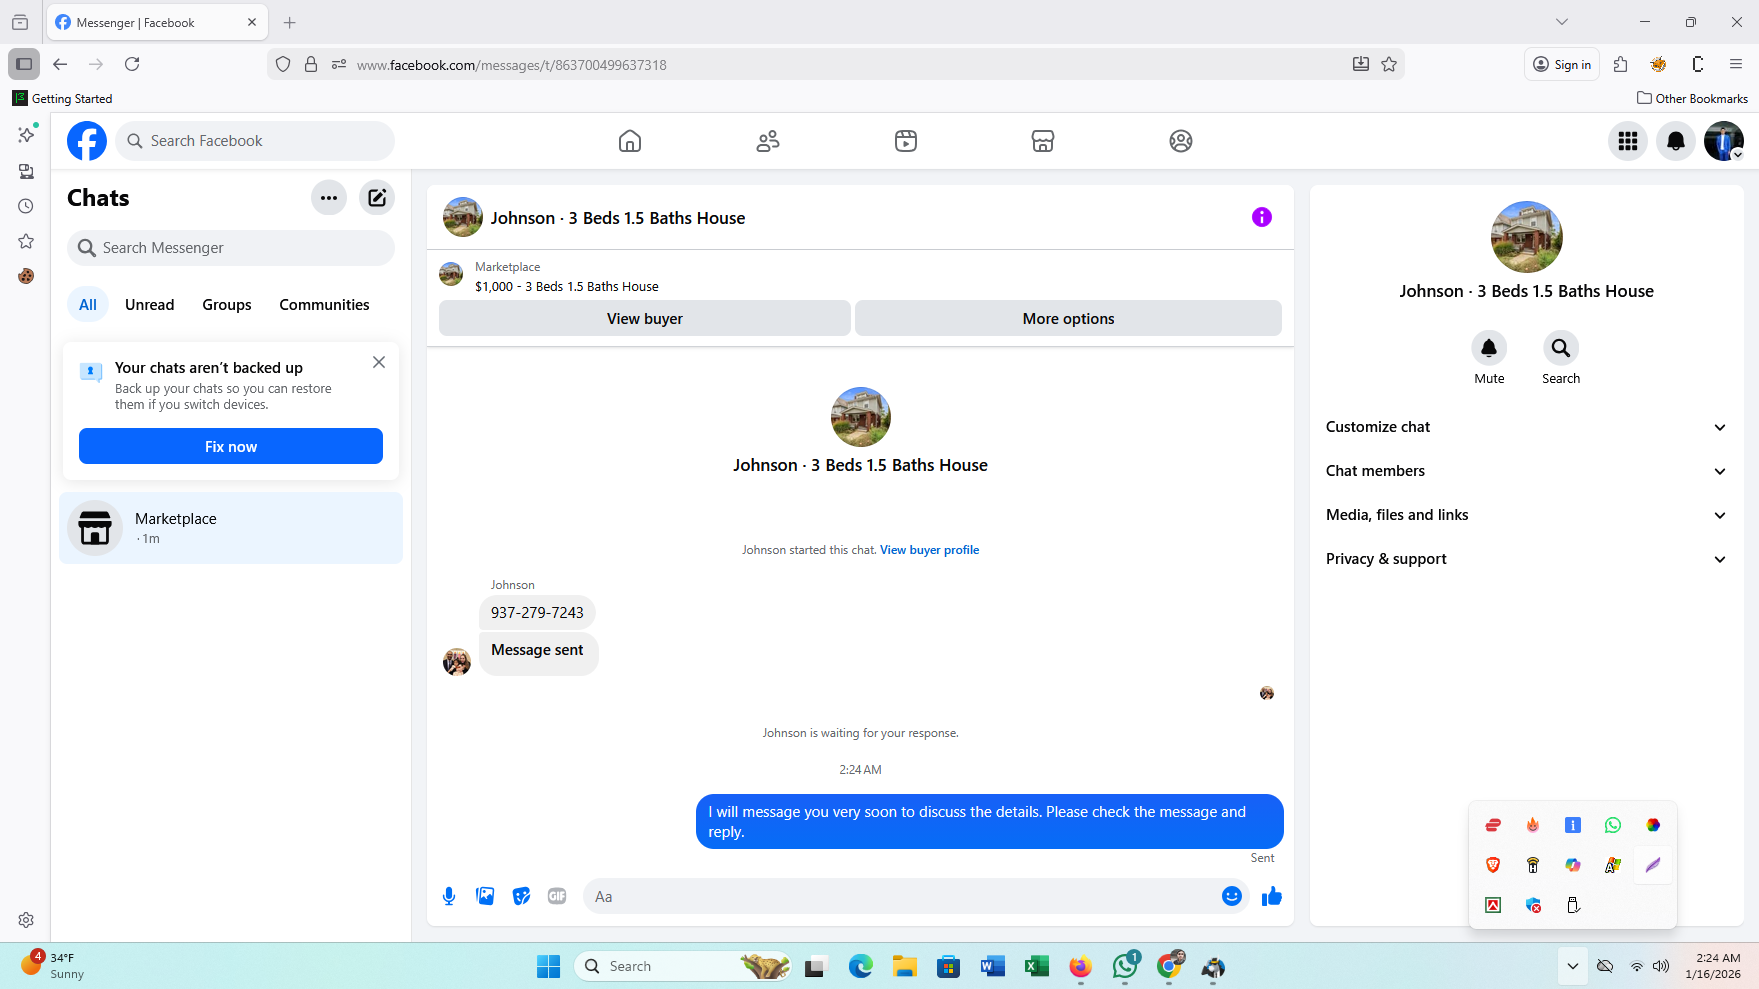Send a thumbs-up like
The width and height of the screenshot is (1759, 989).
(x=1272, y=896)
